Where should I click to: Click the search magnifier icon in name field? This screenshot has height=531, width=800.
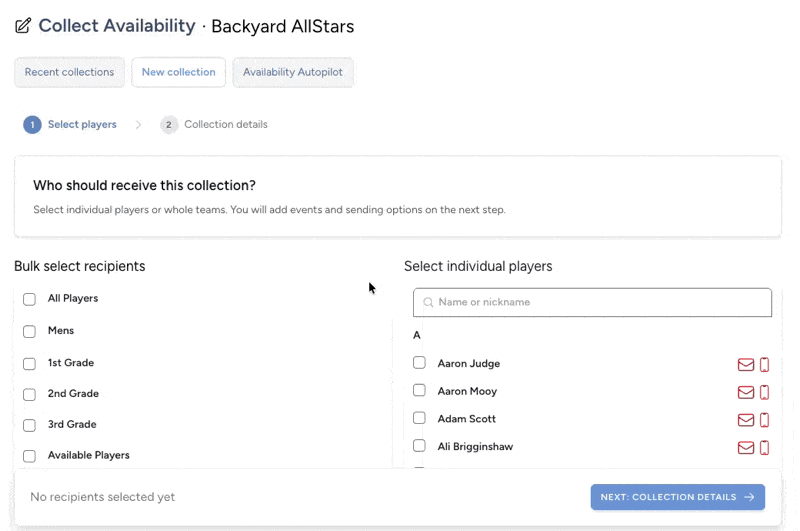428,302
